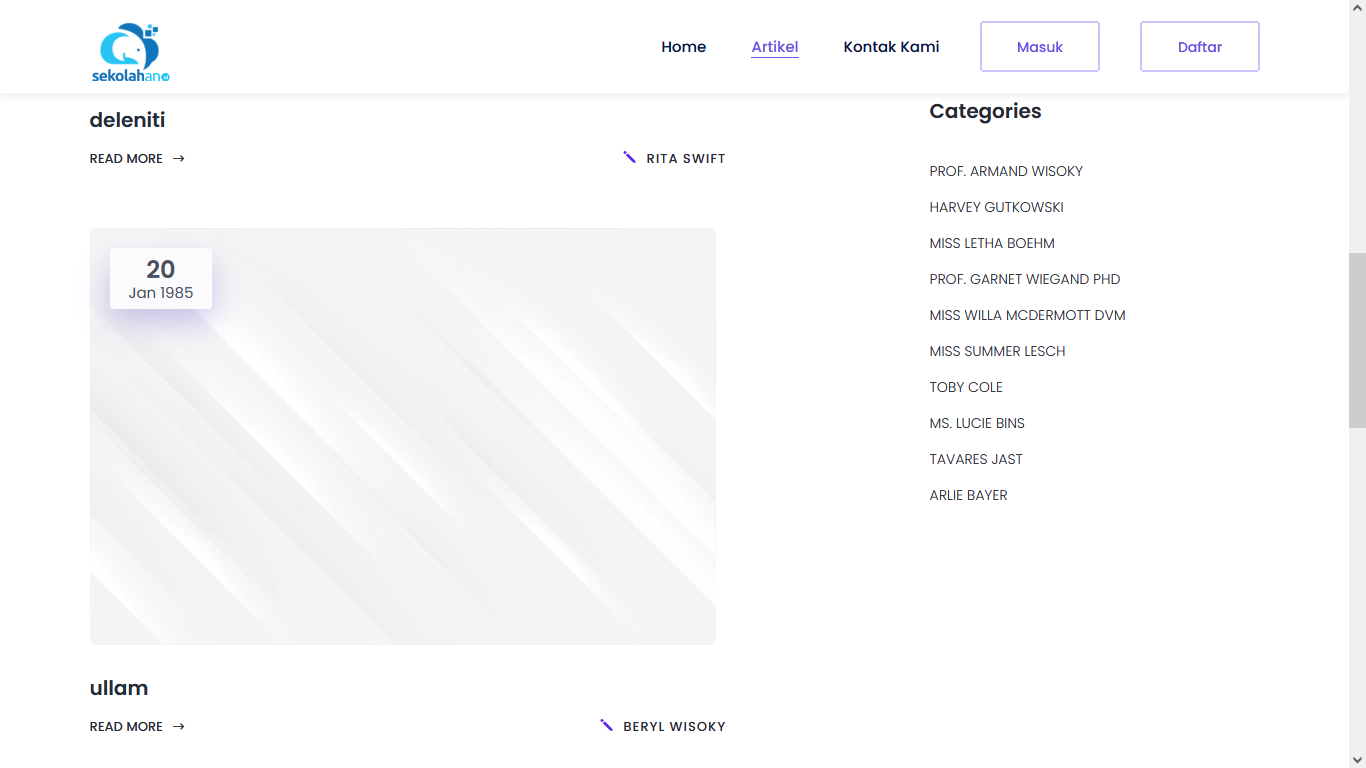Open the Home menu item
1366x768 pixels.
[x=683, y=47]
